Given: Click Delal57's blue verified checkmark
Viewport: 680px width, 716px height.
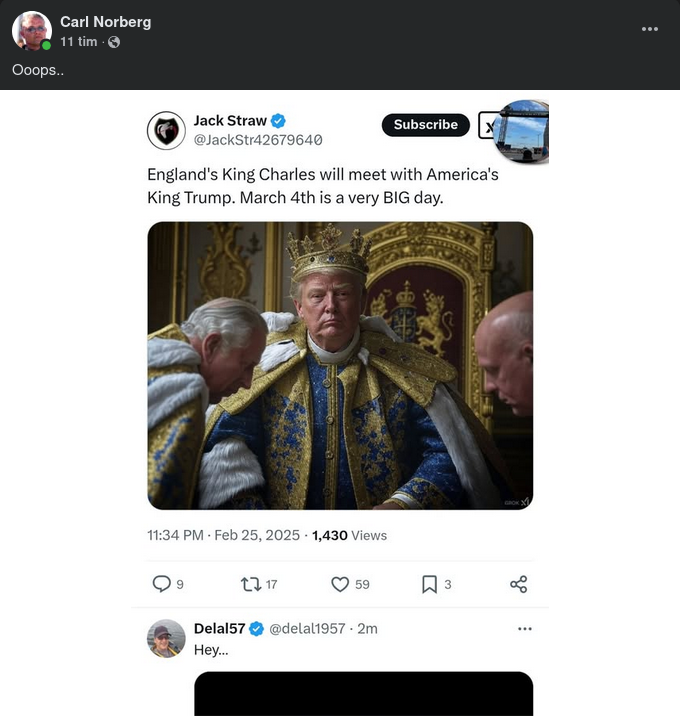Looking at the screenshot, I should click(256, 628).
